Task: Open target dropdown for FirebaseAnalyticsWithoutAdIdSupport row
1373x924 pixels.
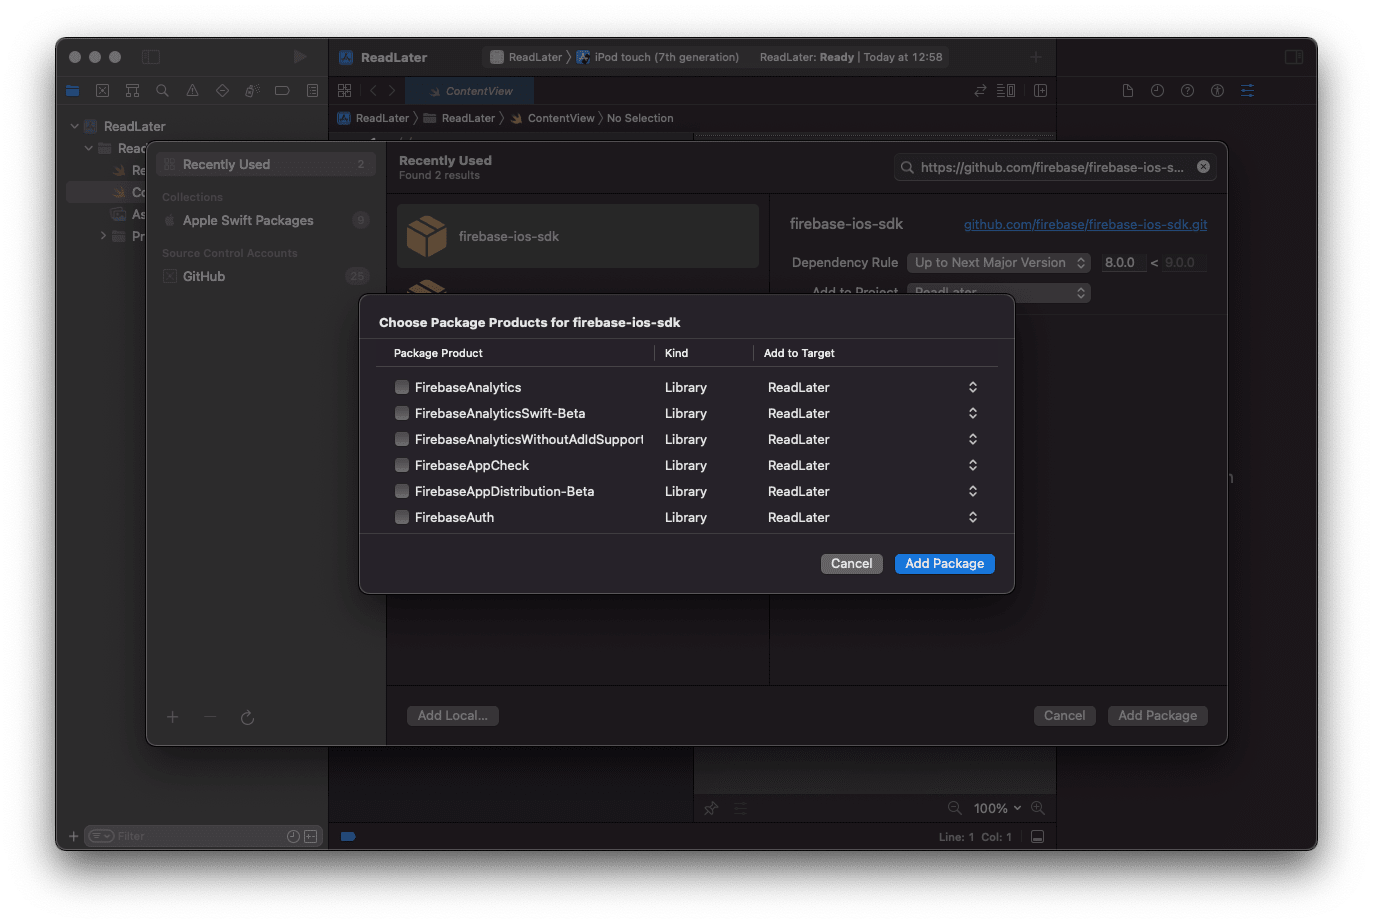Action: (973, 439)
